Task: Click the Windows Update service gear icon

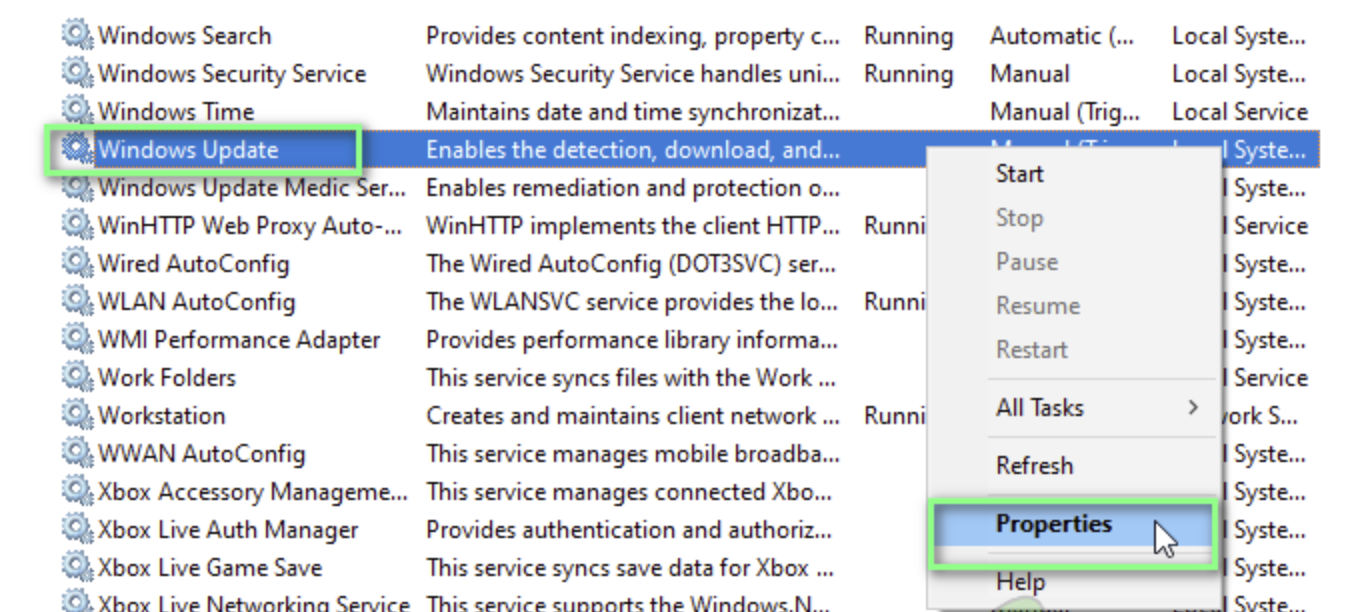Action: pos(76,150)
